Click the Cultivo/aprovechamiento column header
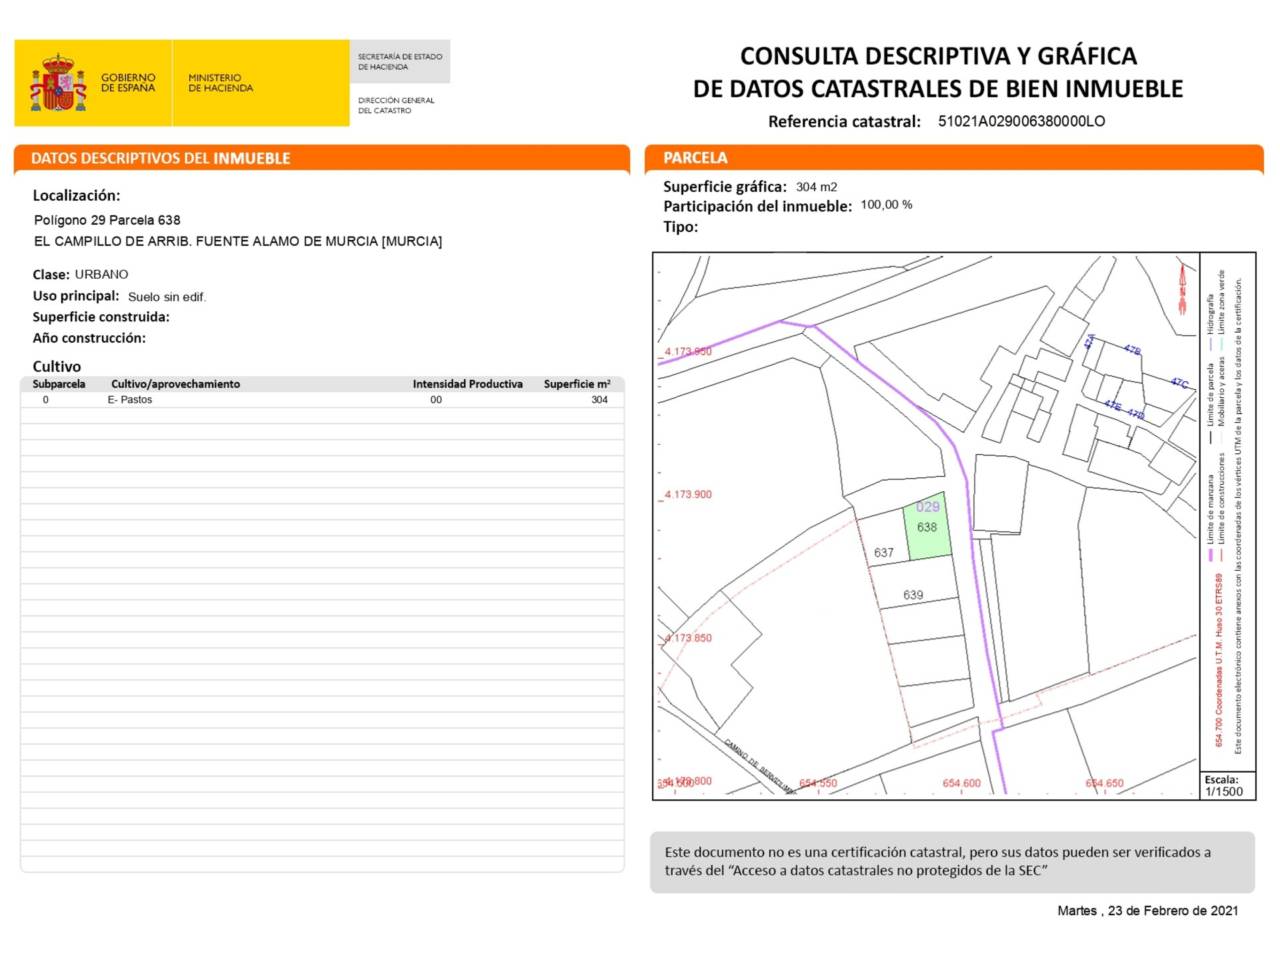 176,384
